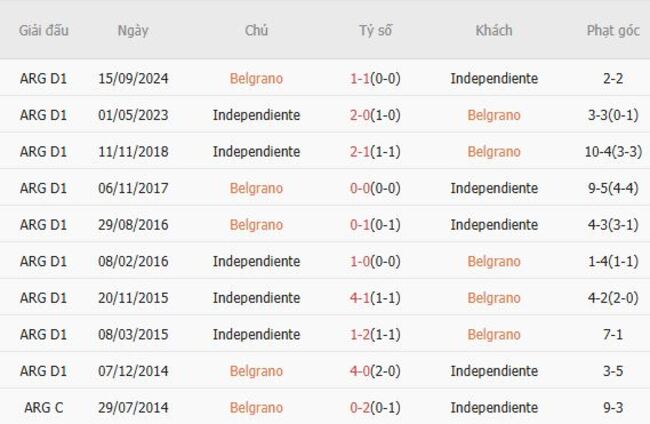Click corner stats 10-4(3-3)
Viewport: 650px width, 424px height.
613,152
